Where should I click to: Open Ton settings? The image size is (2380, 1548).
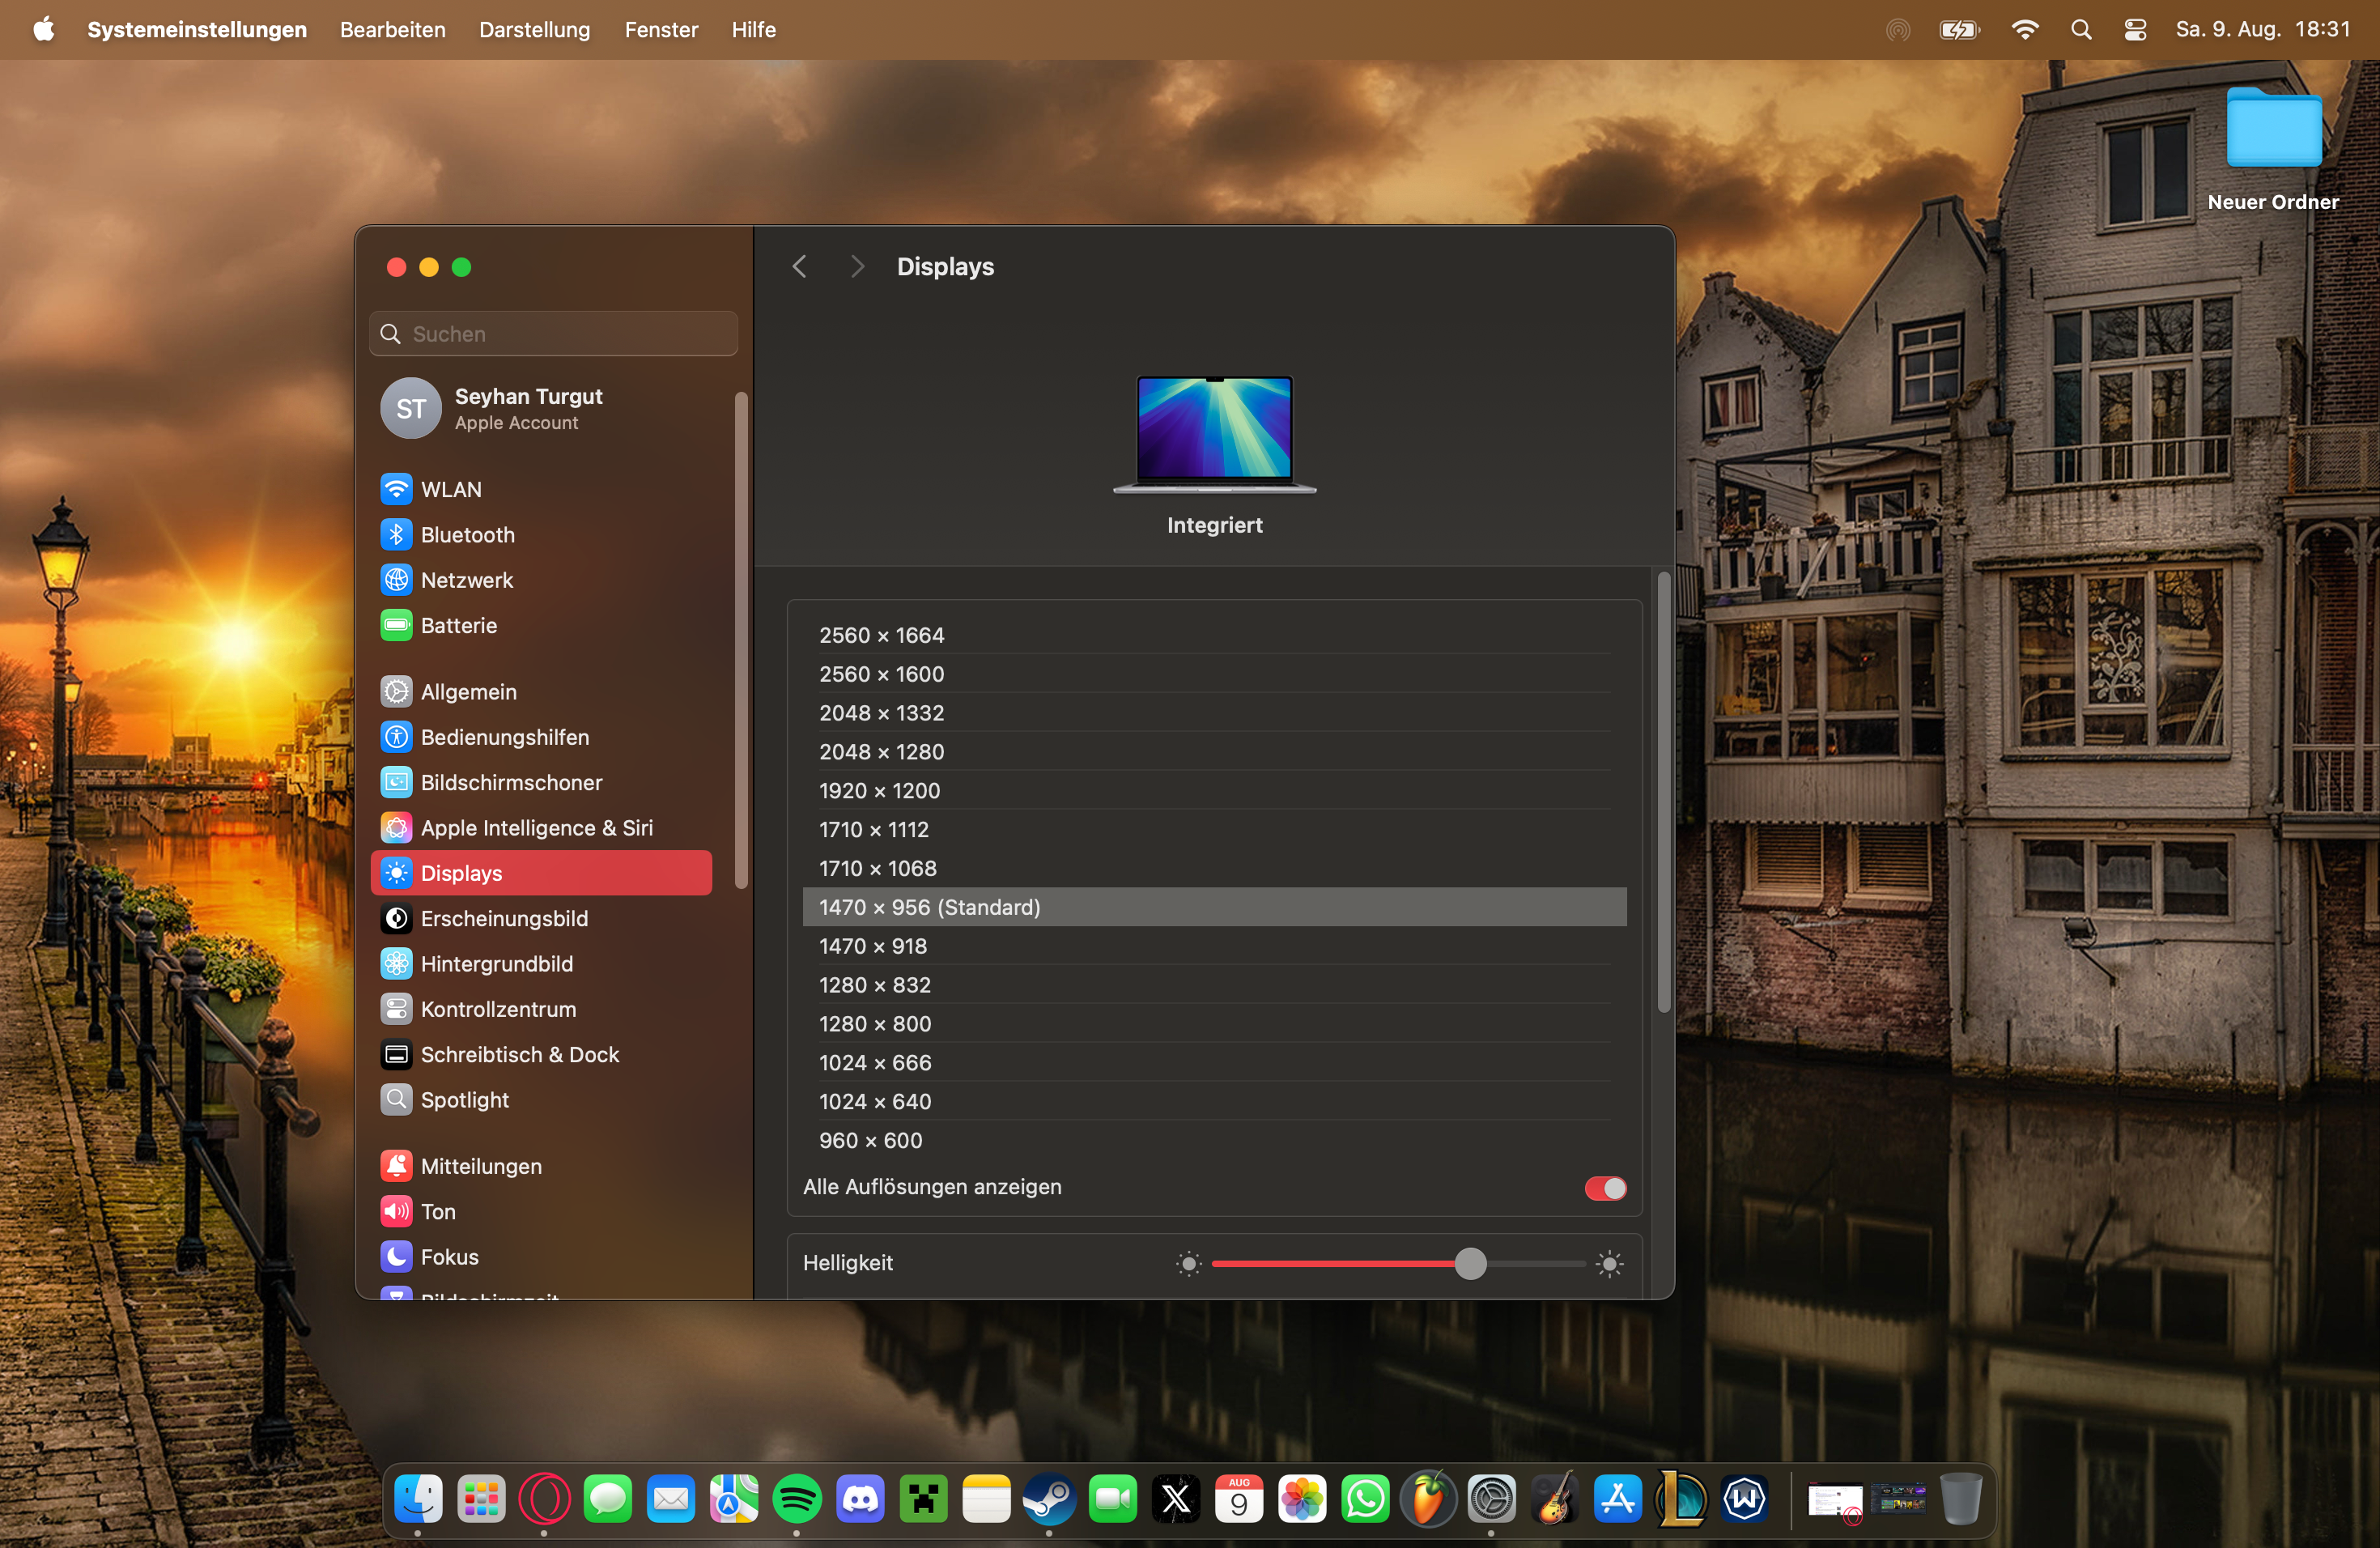(x=541, y=1211)
